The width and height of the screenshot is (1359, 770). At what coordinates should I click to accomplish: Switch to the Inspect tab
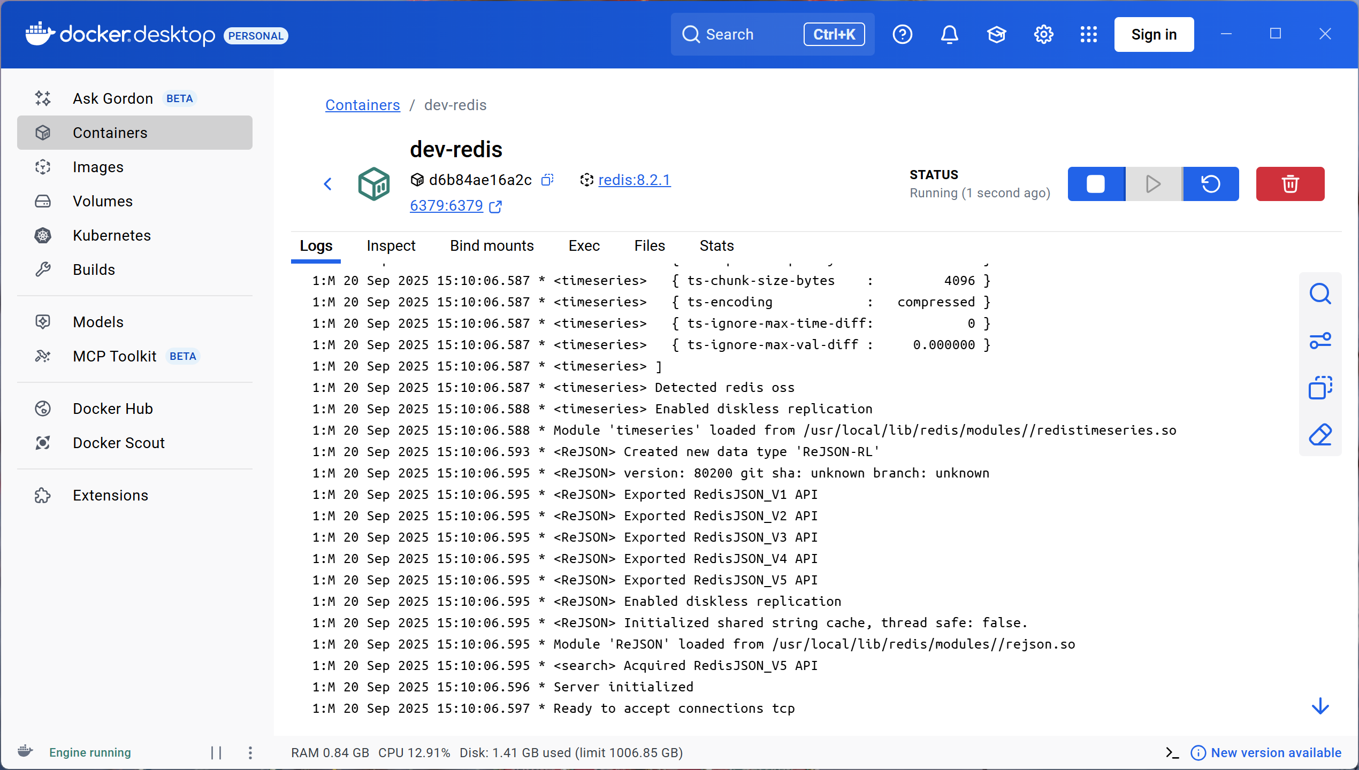click(391, 246)
